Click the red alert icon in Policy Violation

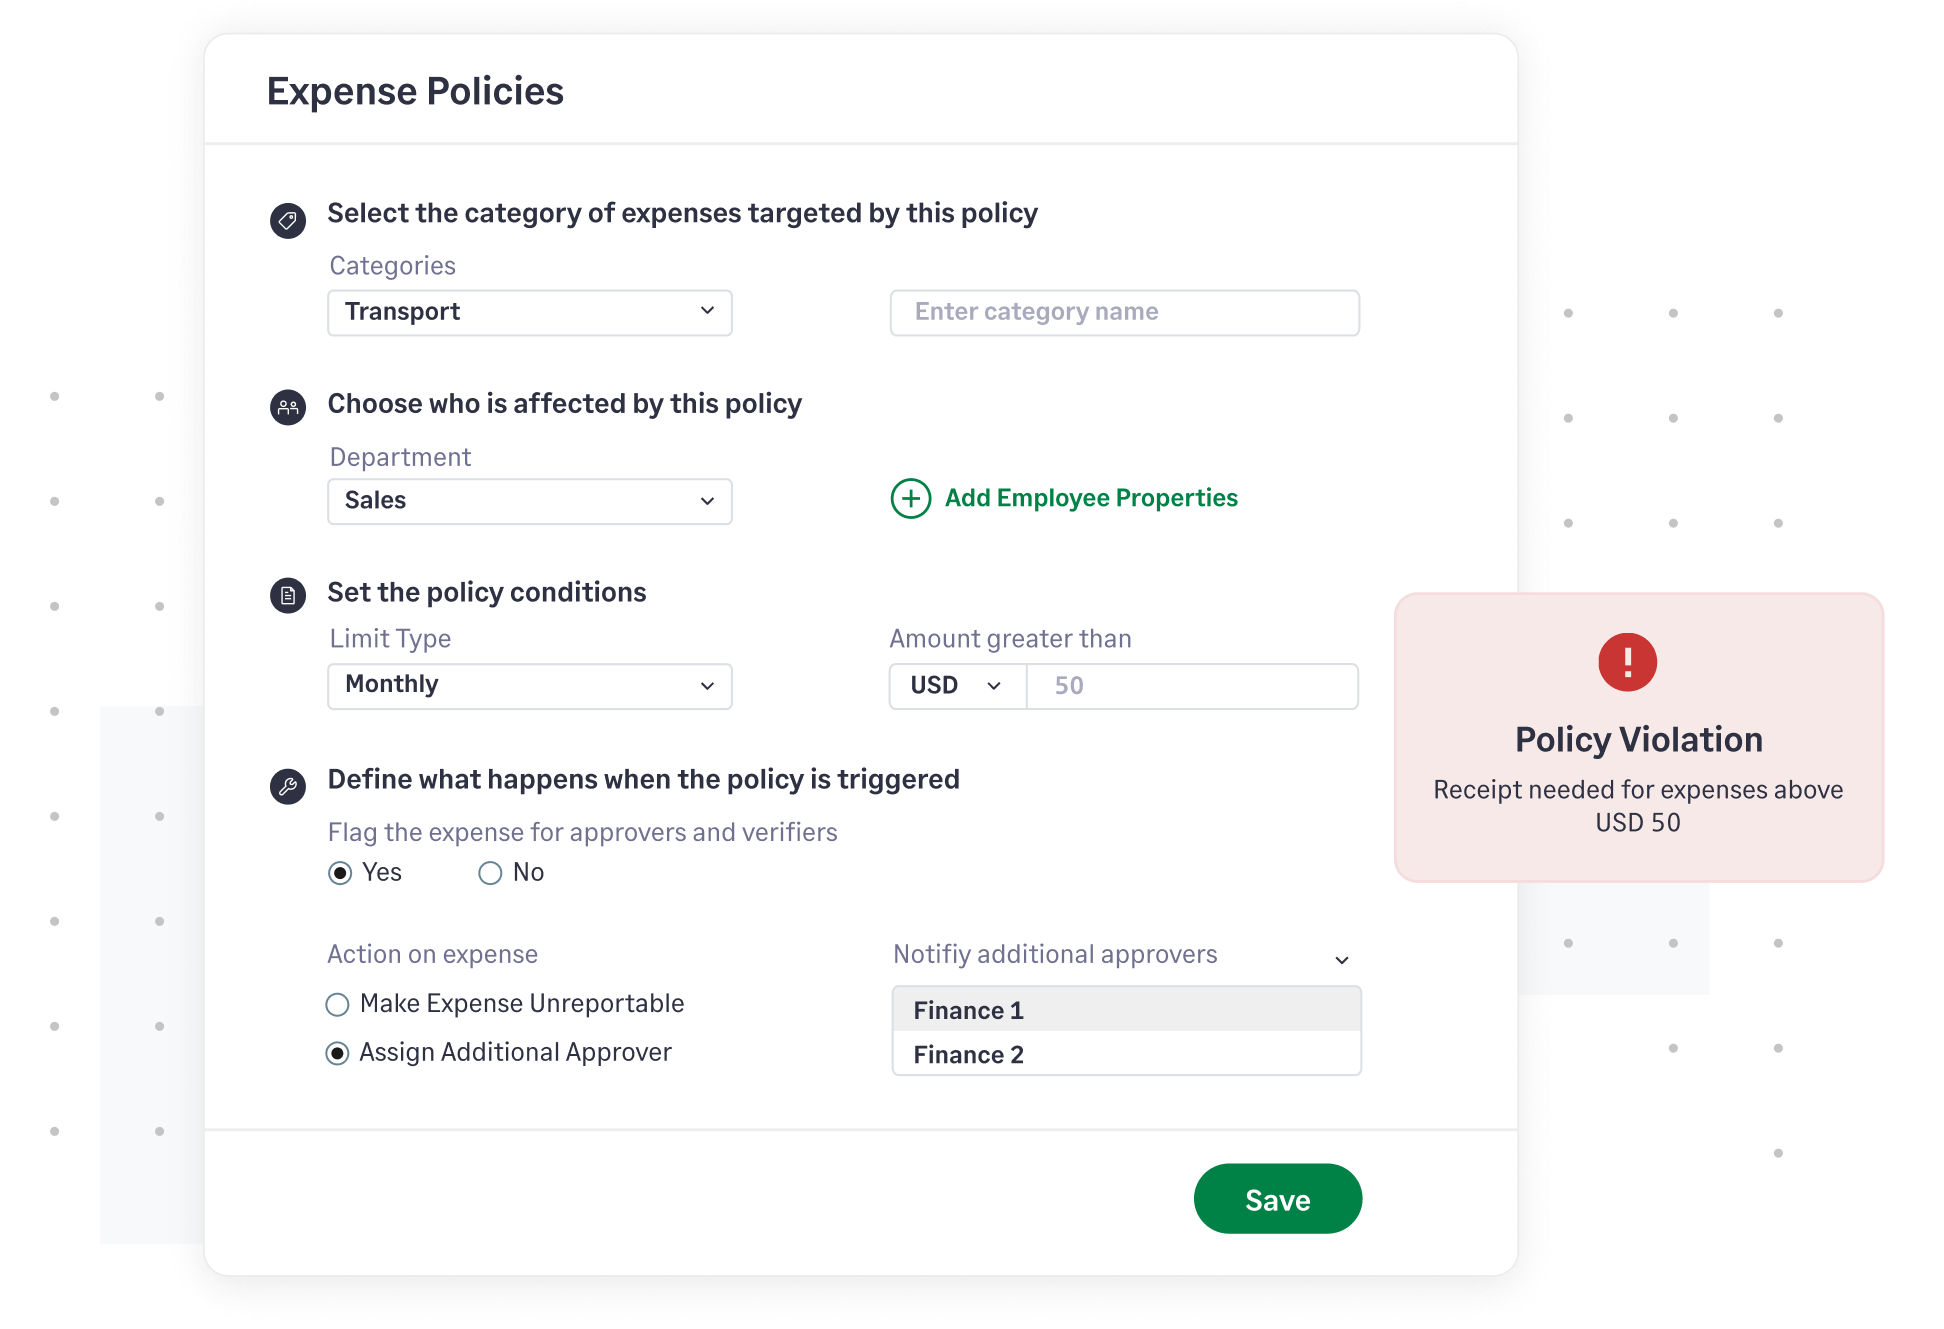1628,661
